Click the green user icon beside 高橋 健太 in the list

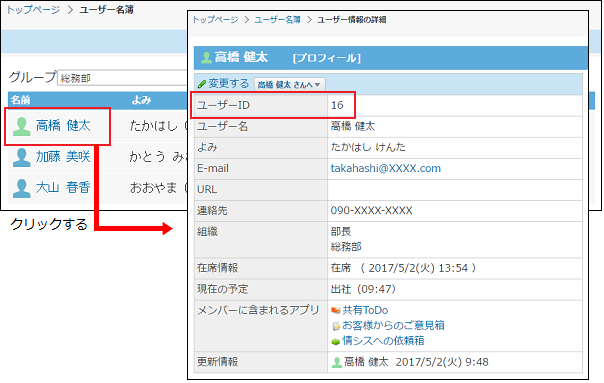22,126
